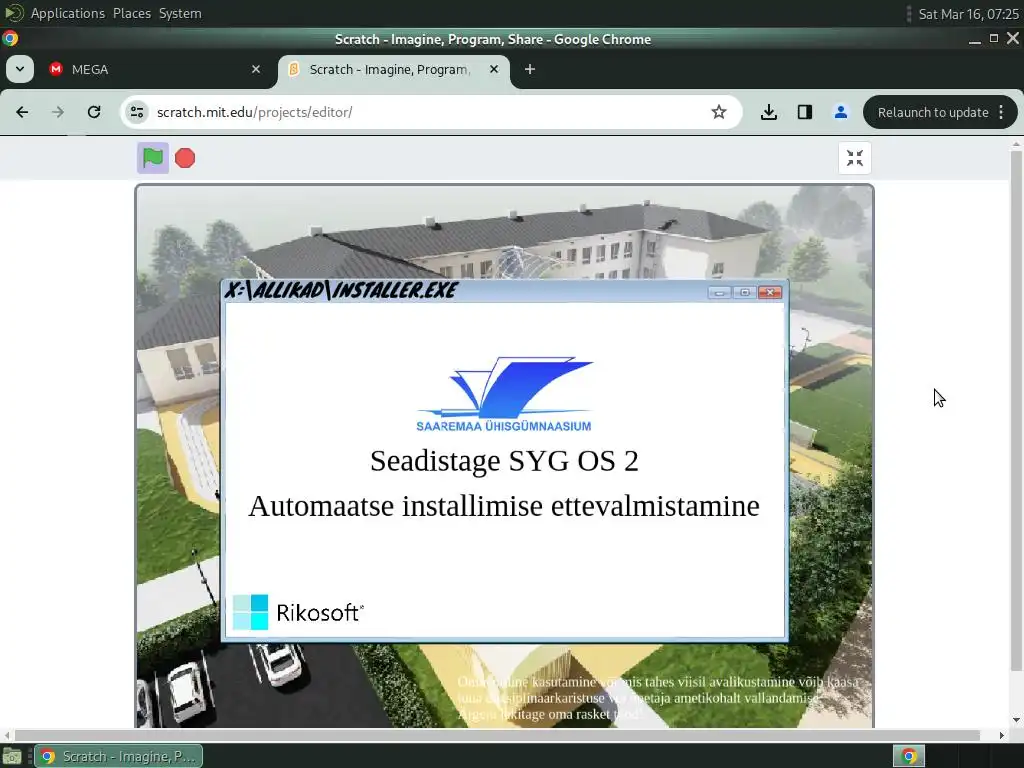The image size is (1024, 768).
Task: Click the X:\ALLIKAD\INSTALLER.EXE title
Action: point(341,291)
